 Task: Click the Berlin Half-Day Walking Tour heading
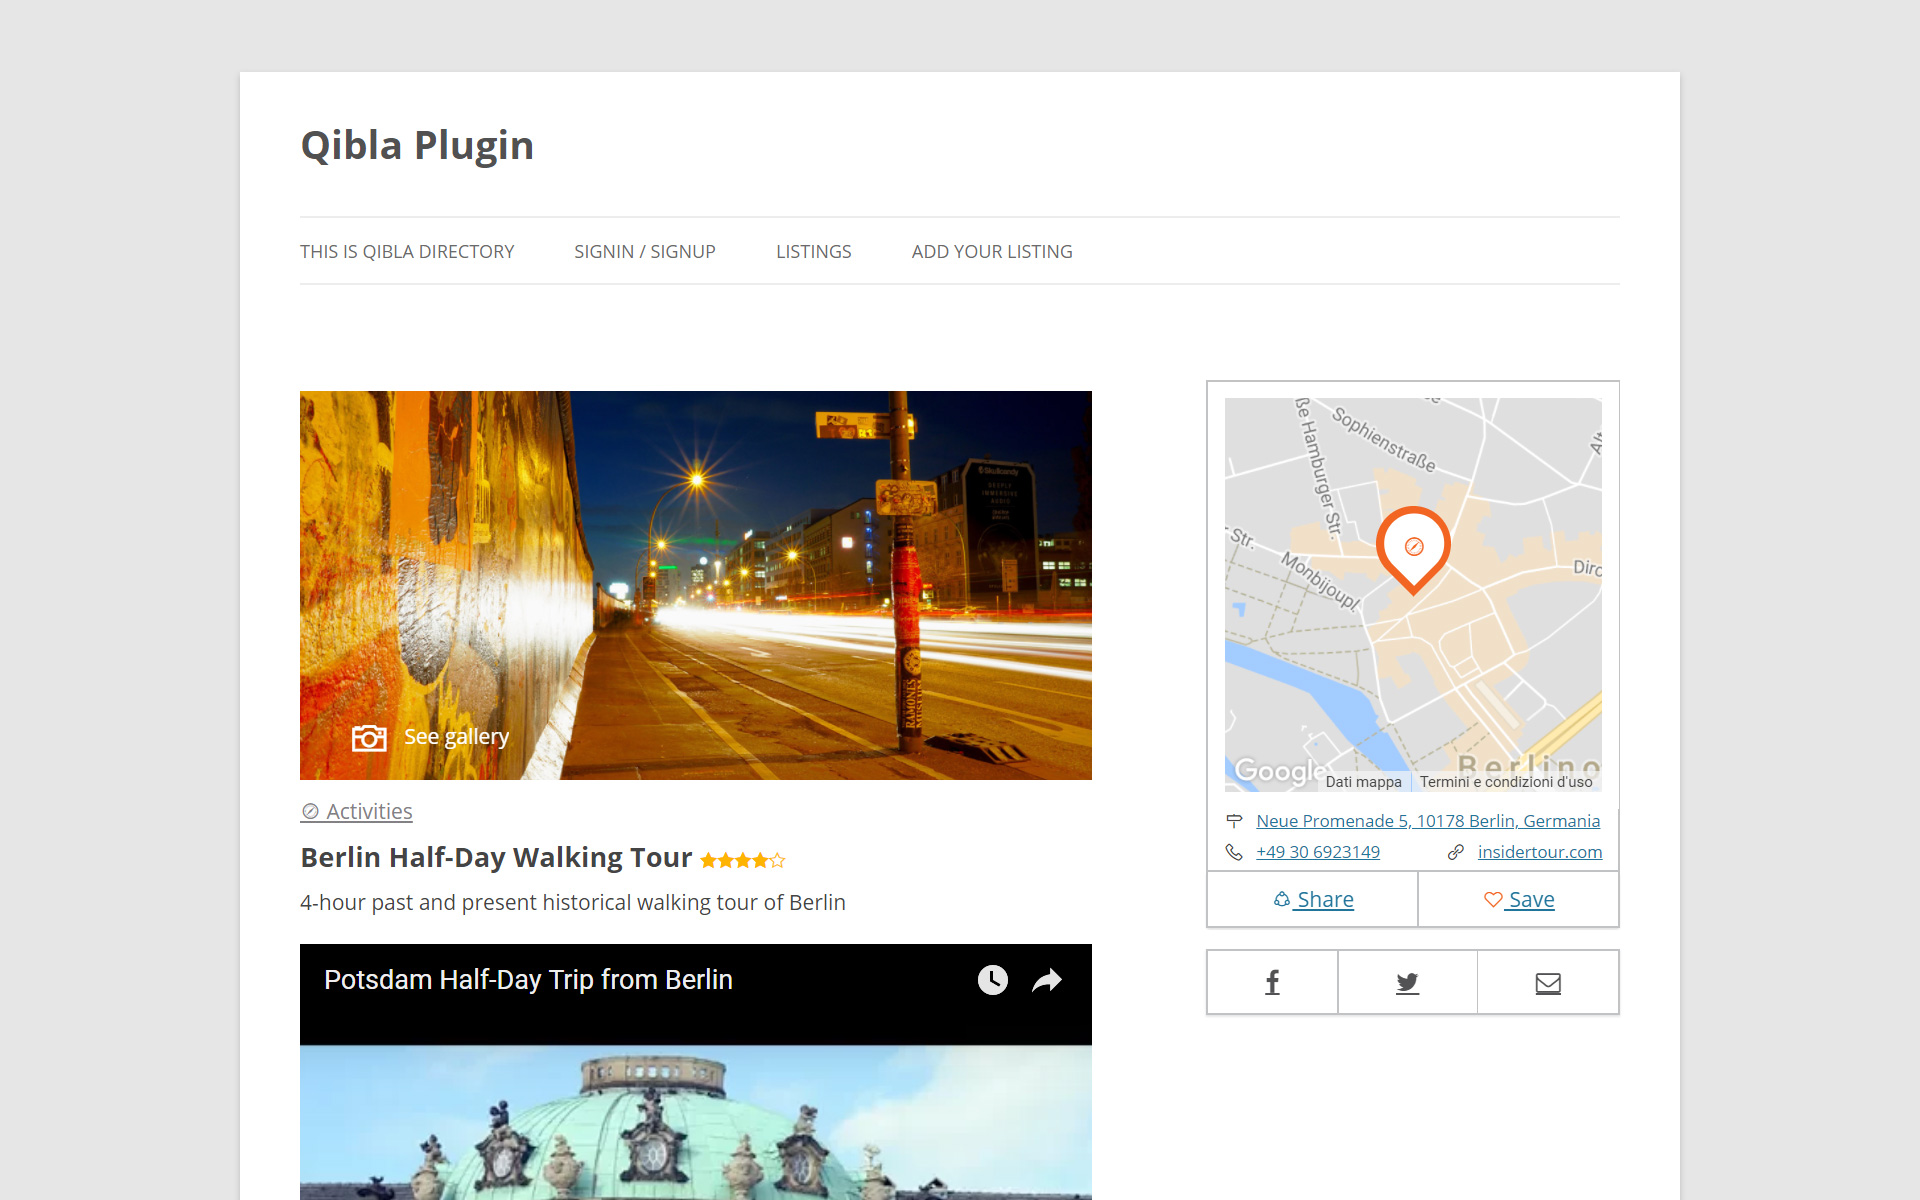tap(497, 858)
